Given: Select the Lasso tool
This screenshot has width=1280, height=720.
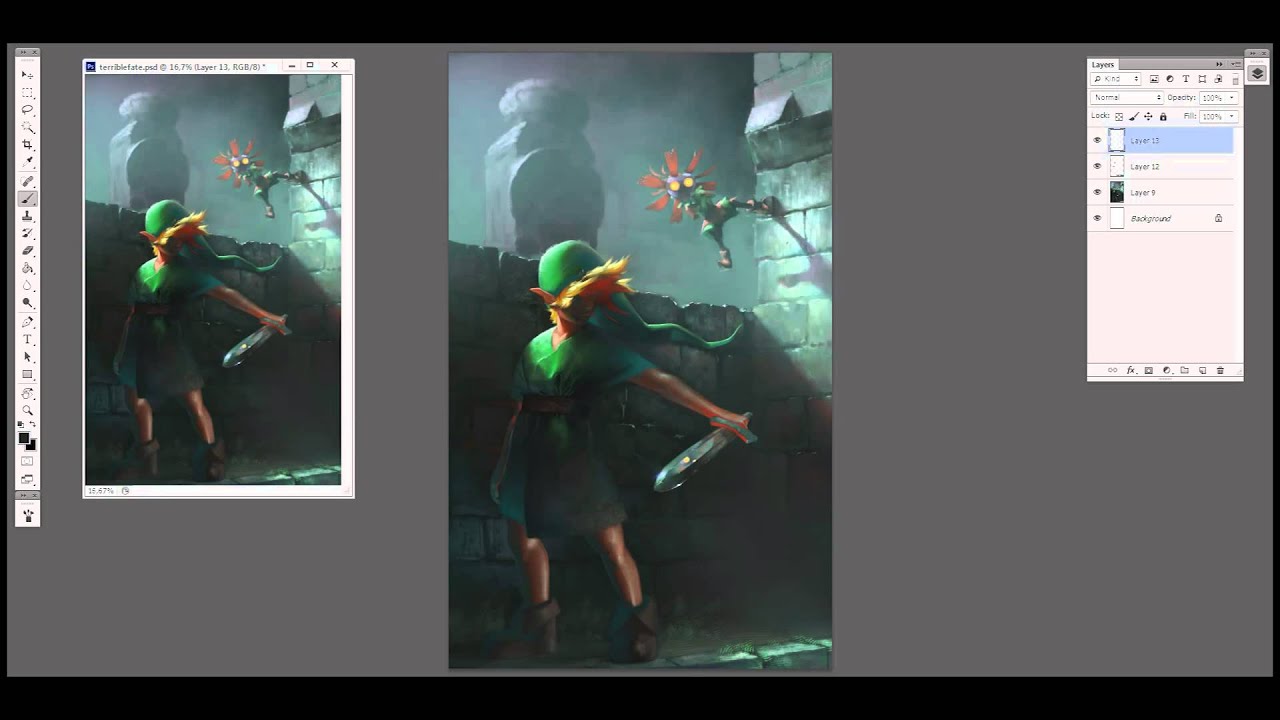Looking at the screenshot, I should point(28,109).
